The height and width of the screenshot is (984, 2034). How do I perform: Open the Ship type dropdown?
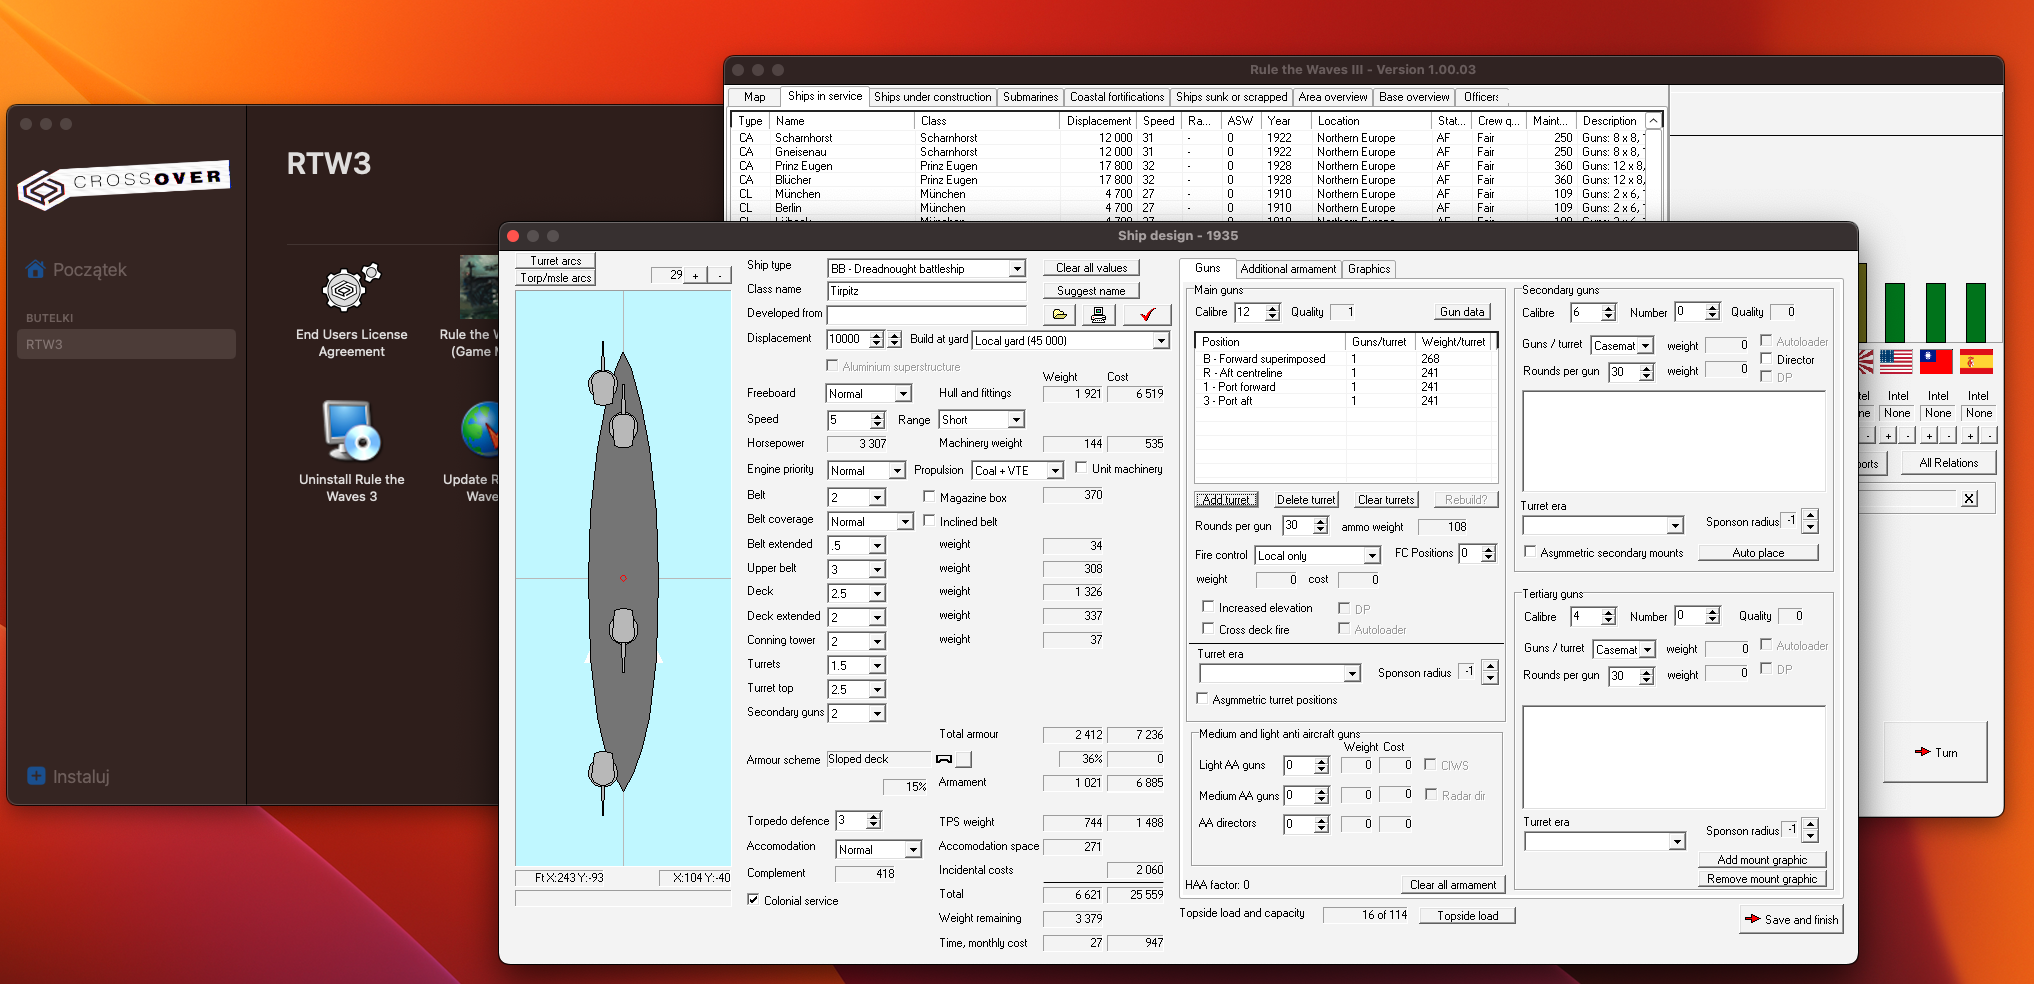click(x=1017, y=269)
